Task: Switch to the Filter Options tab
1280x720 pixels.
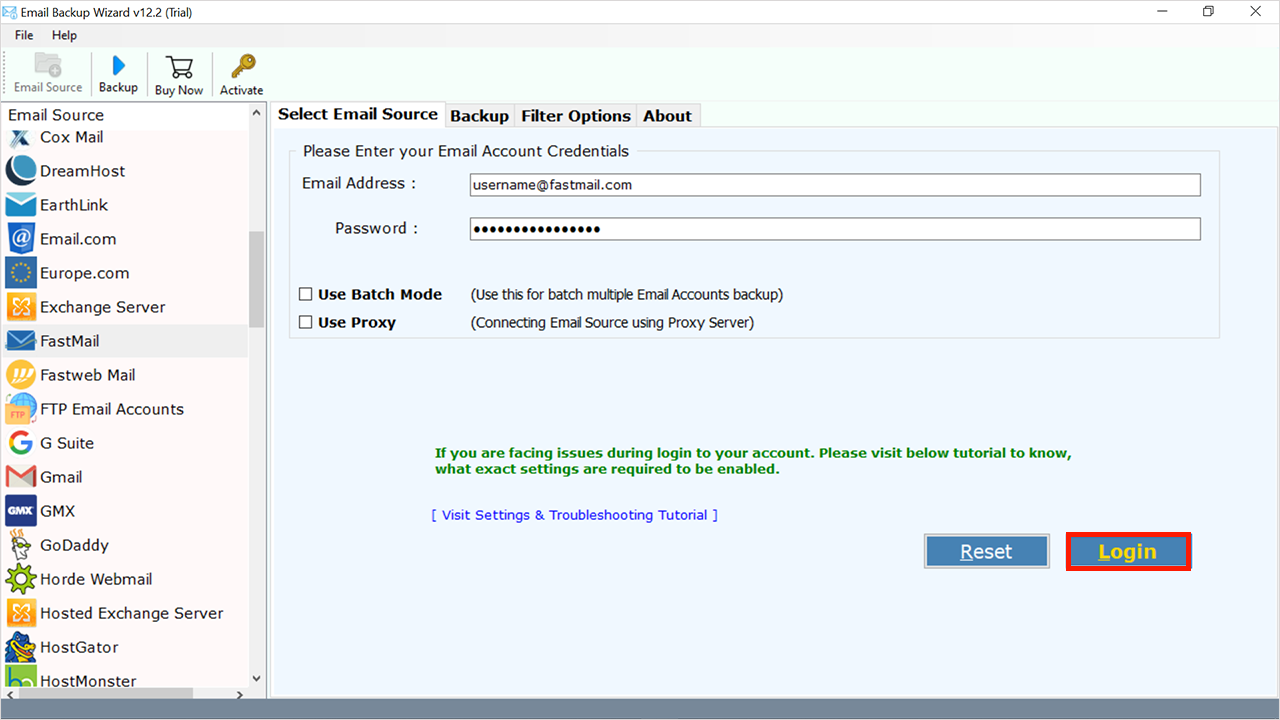Action: click(576, 116)
